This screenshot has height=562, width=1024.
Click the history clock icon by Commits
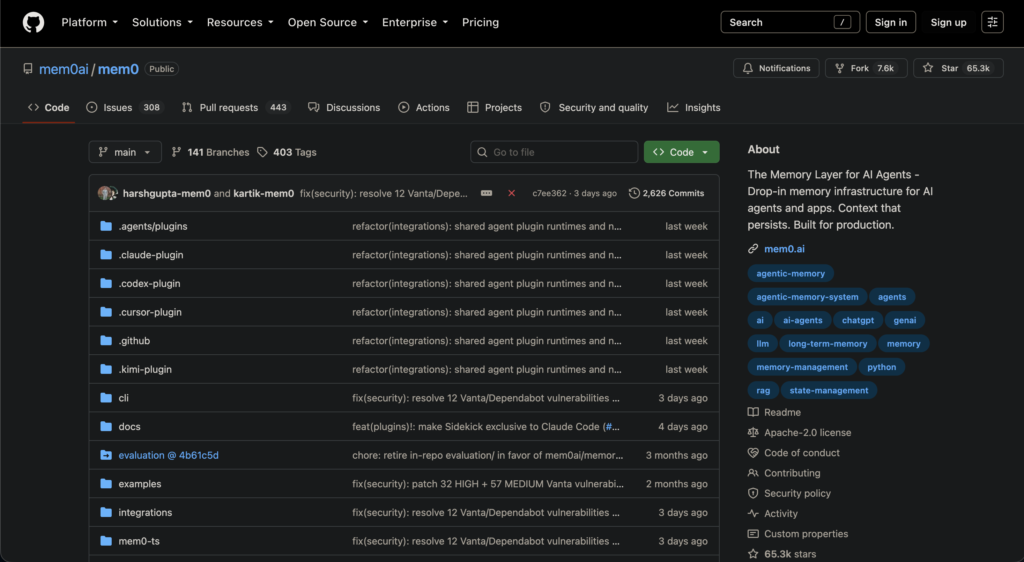[x=633, y=193]
